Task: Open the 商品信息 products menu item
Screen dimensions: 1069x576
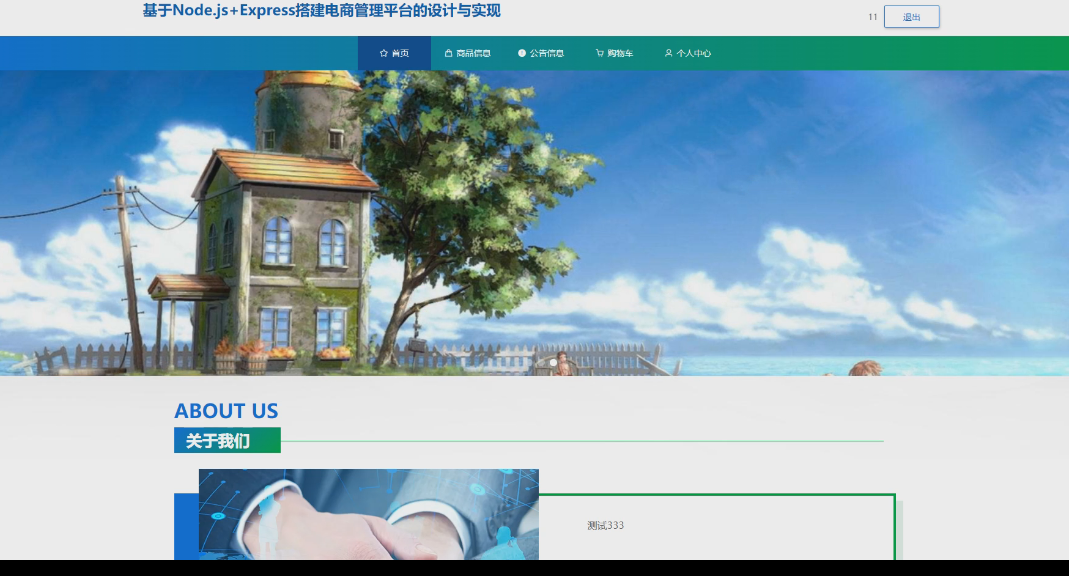Action: pyautogui.click(x=468, y=53)
